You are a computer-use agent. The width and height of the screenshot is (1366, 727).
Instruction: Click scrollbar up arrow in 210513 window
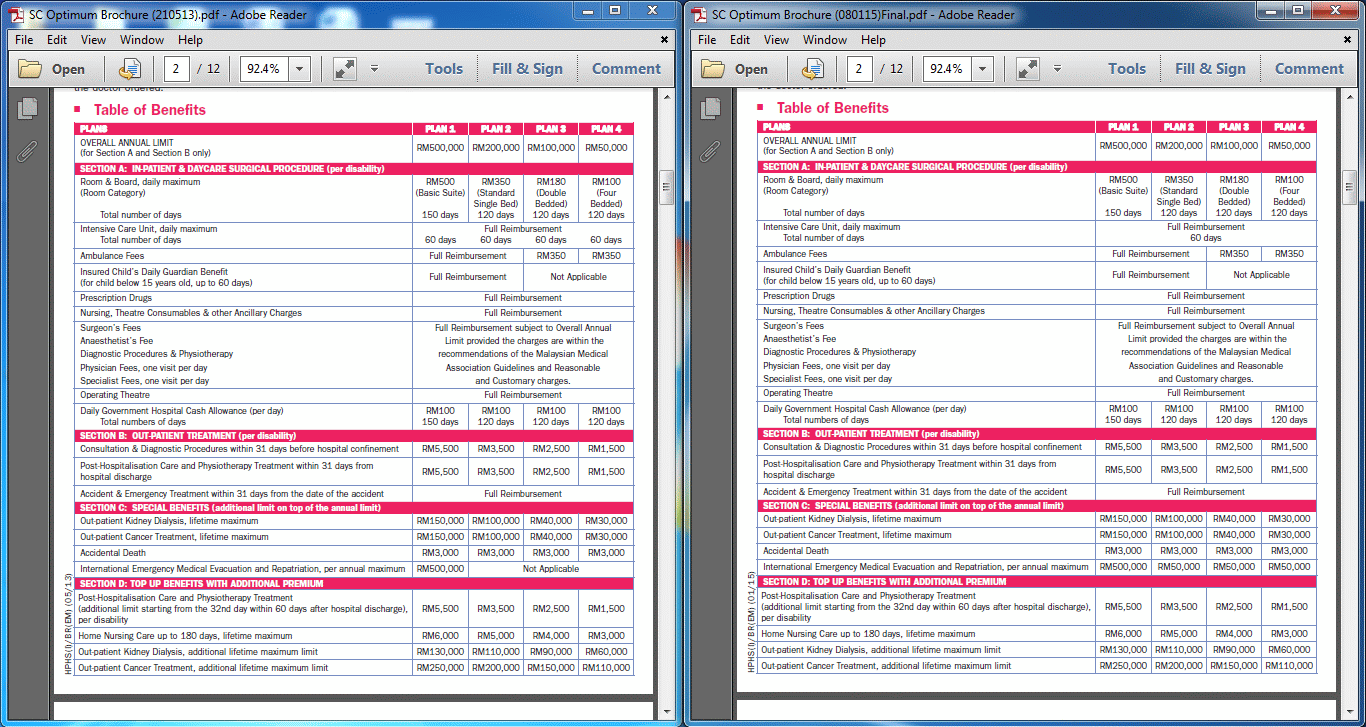pyautogui.click(x=666, y=98)
